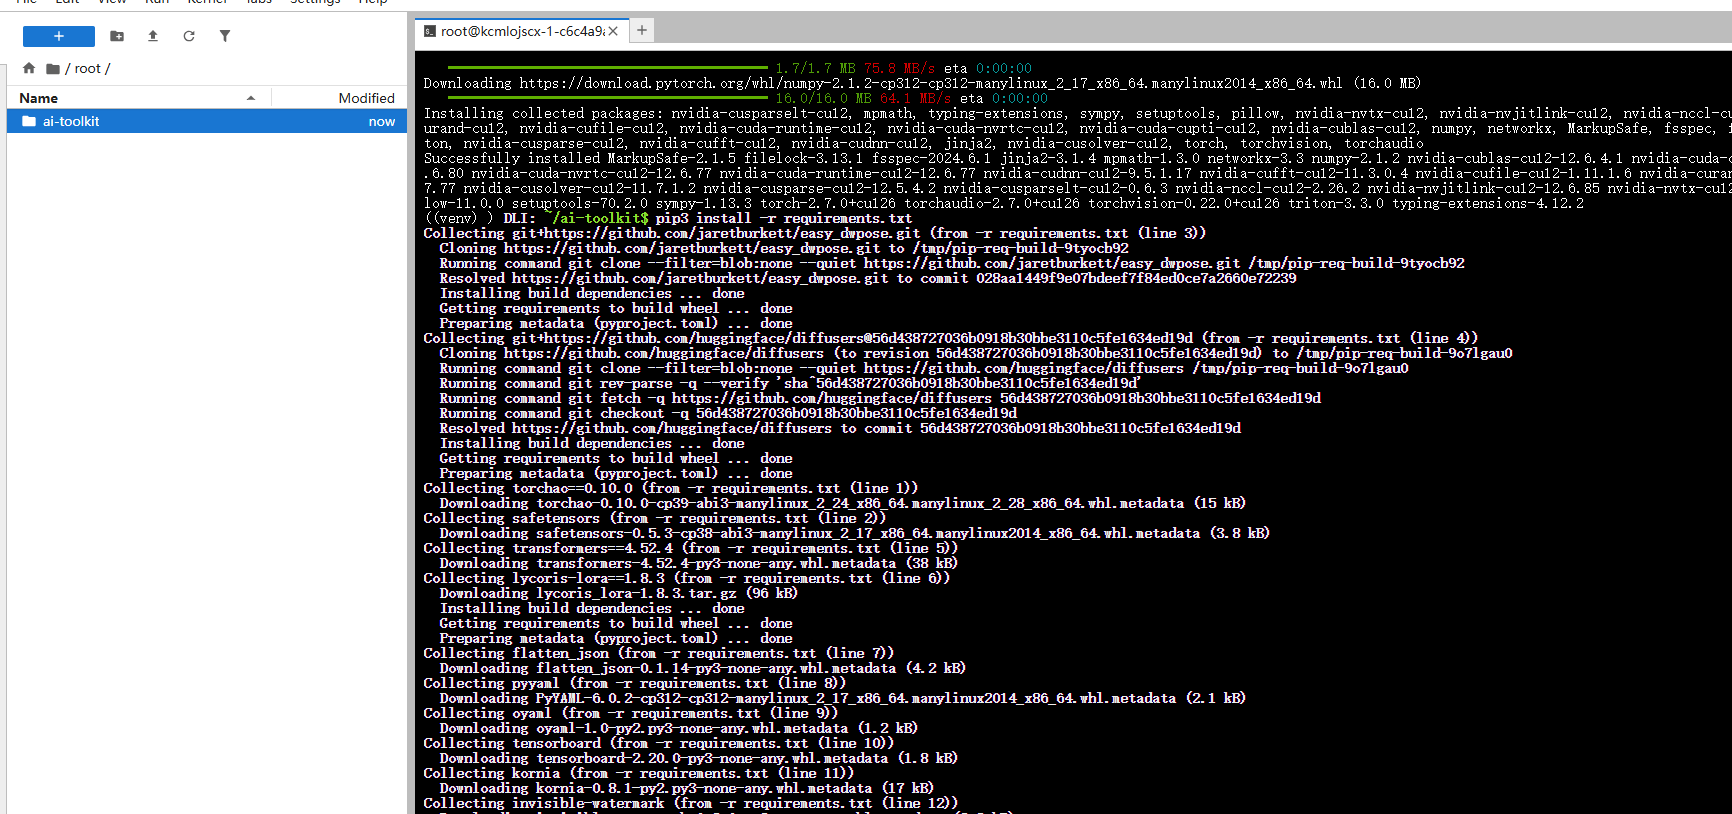Select the ai-toolkit folder row

coord(207,121)
